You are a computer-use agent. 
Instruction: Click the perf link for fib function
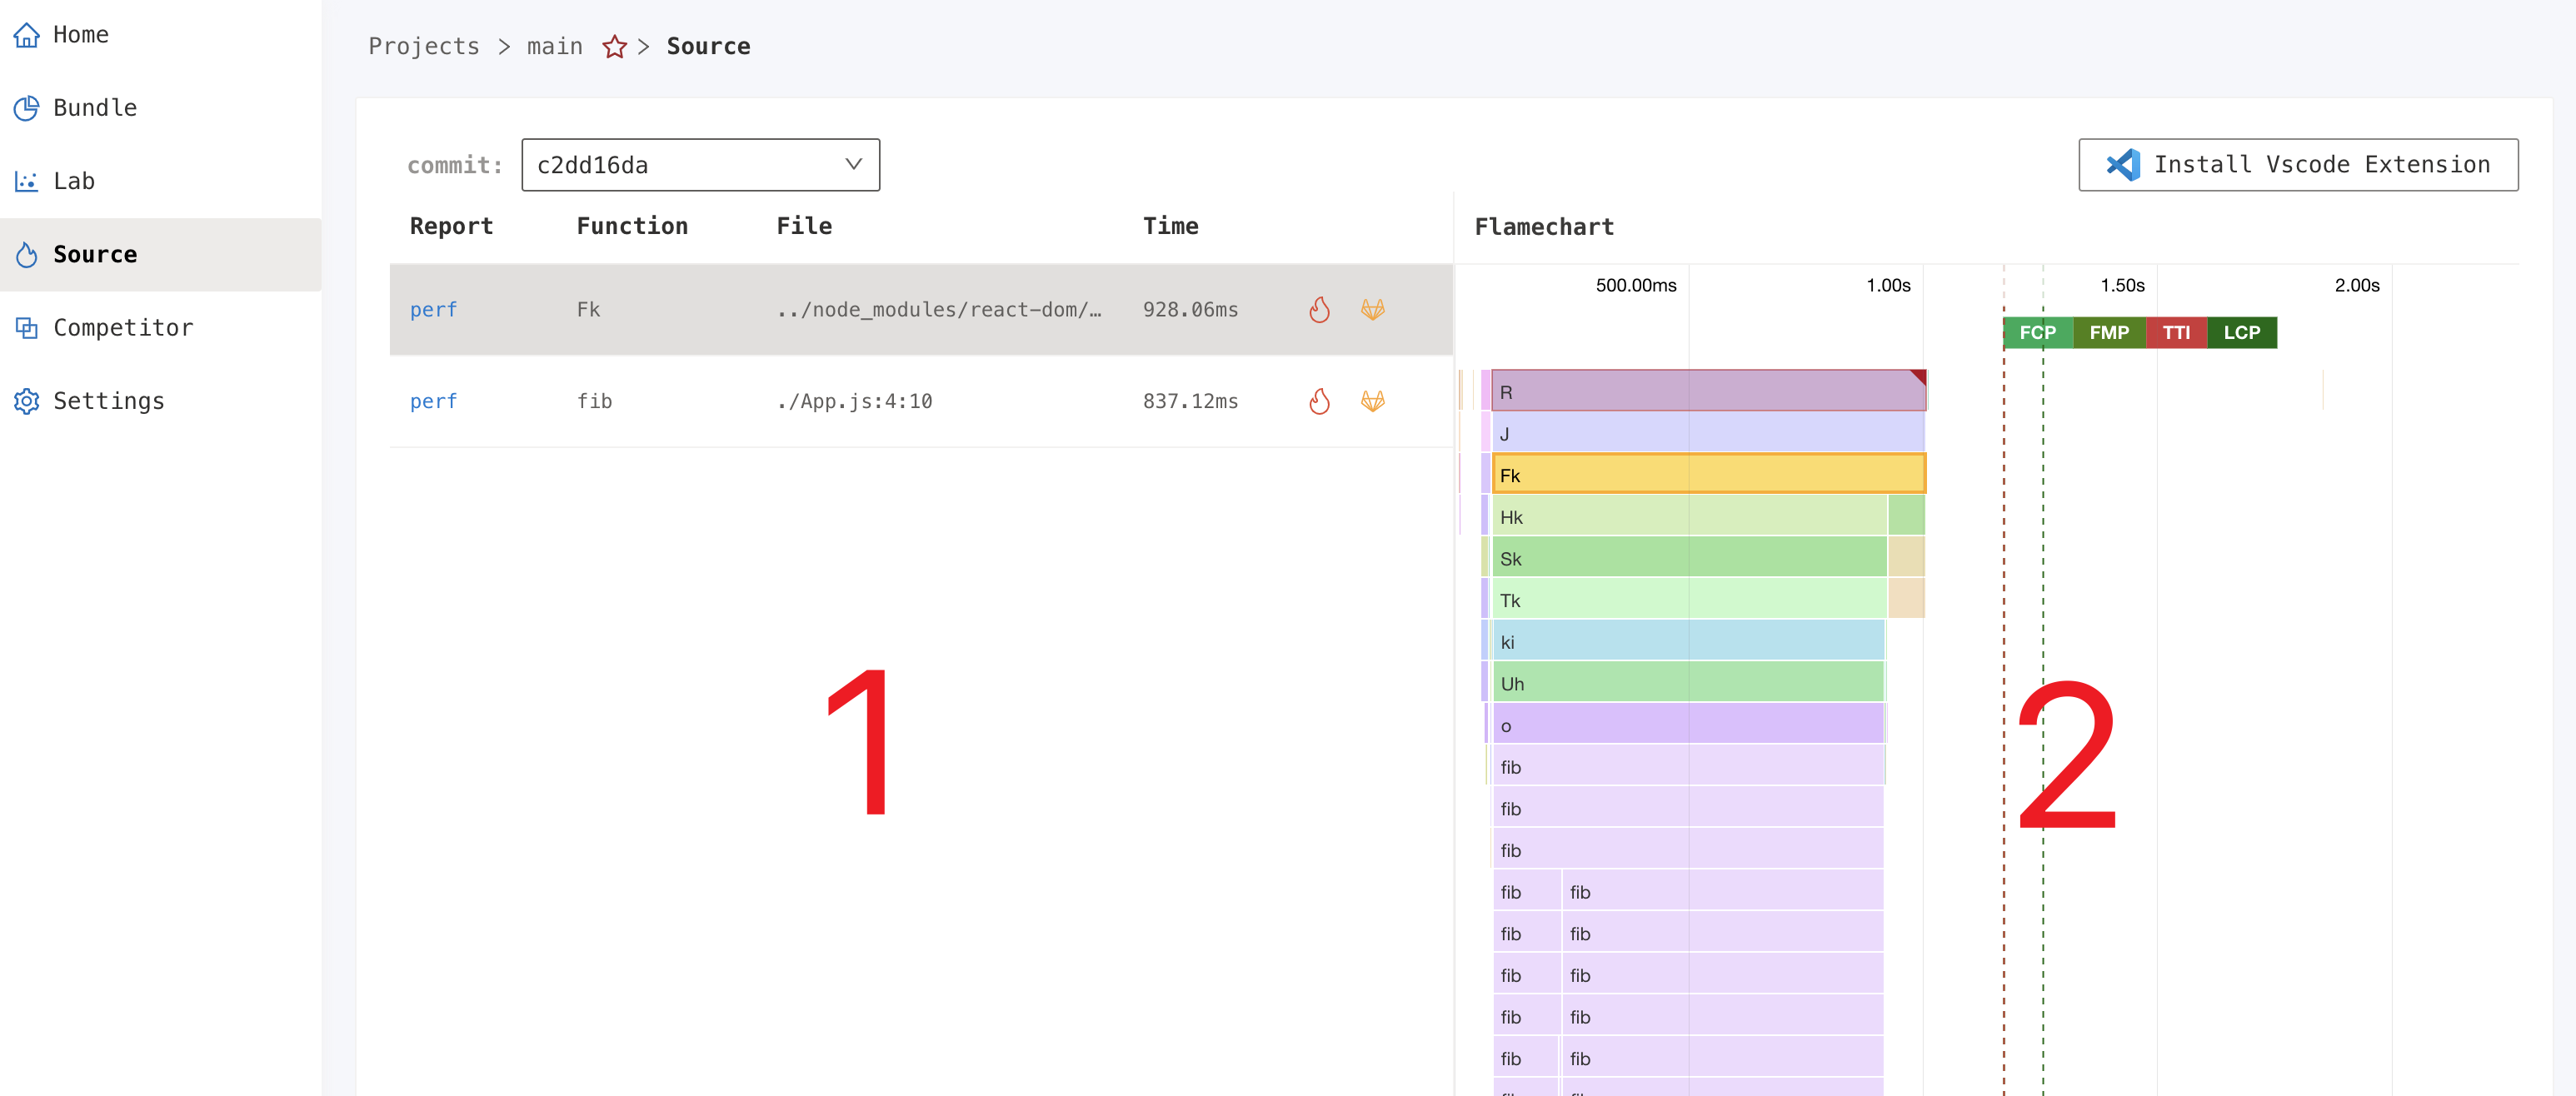point(432,401)
